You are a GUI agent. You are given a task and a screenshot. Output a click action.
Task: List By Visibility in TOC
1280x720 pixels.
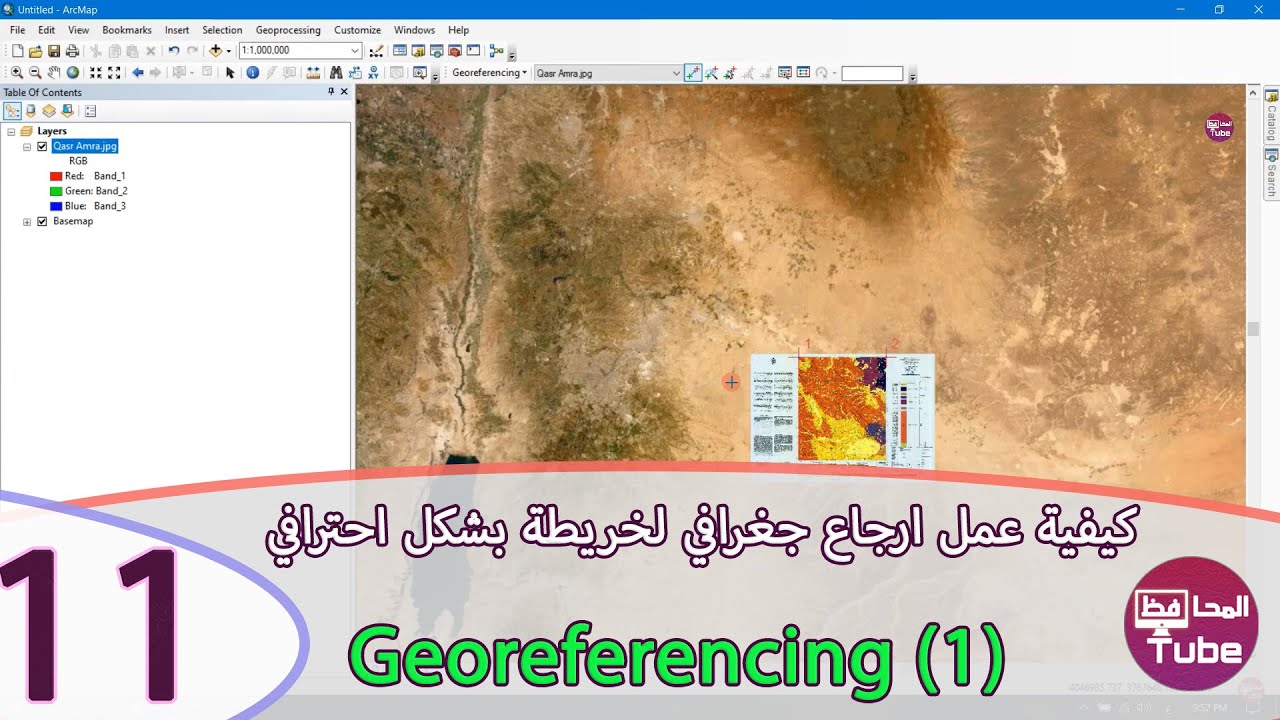[49, 111]
